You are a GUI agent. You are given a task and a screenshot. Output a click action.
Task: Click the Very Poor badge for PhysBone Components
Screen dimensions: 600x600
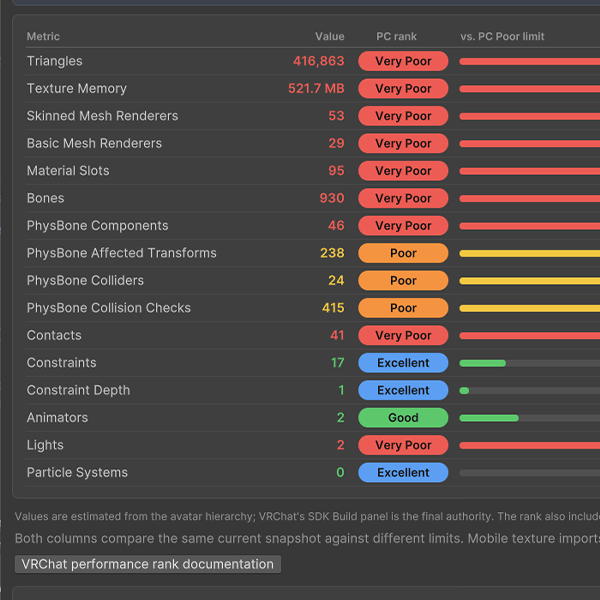403,226
